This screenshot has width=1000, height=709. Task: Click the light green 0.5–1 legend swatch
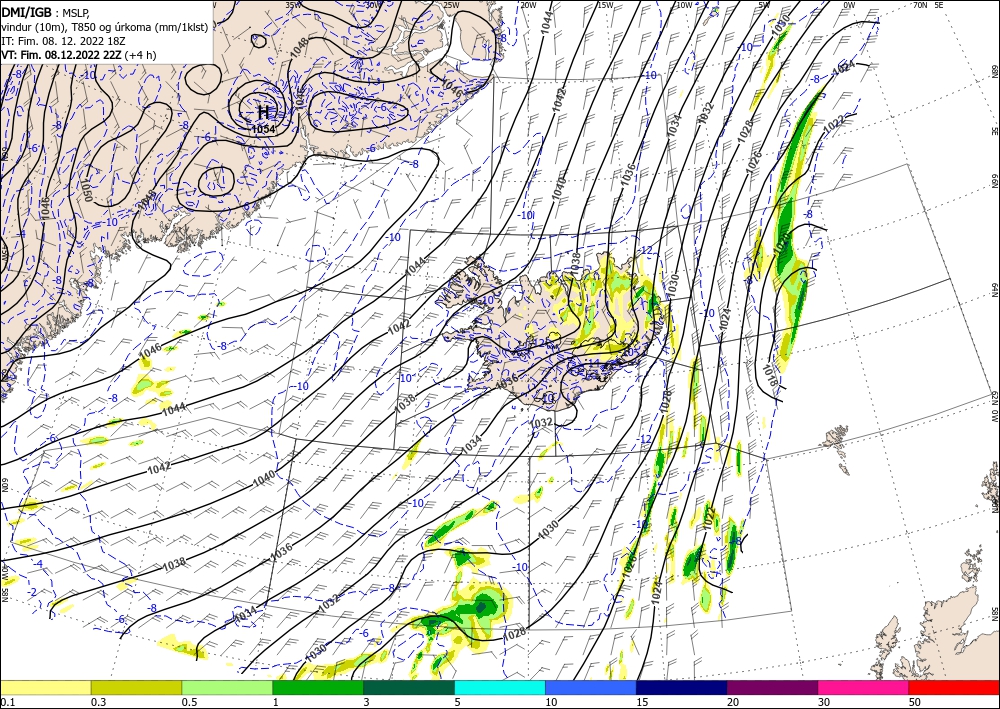click(x=227, y=687)
